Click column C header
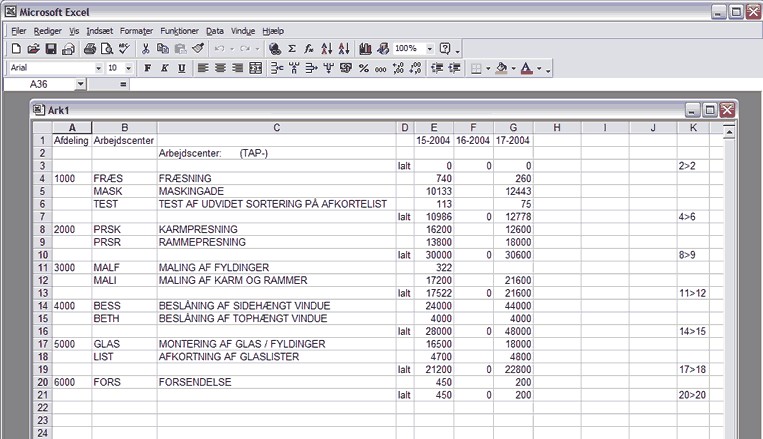763x439 pixels. 276,127
